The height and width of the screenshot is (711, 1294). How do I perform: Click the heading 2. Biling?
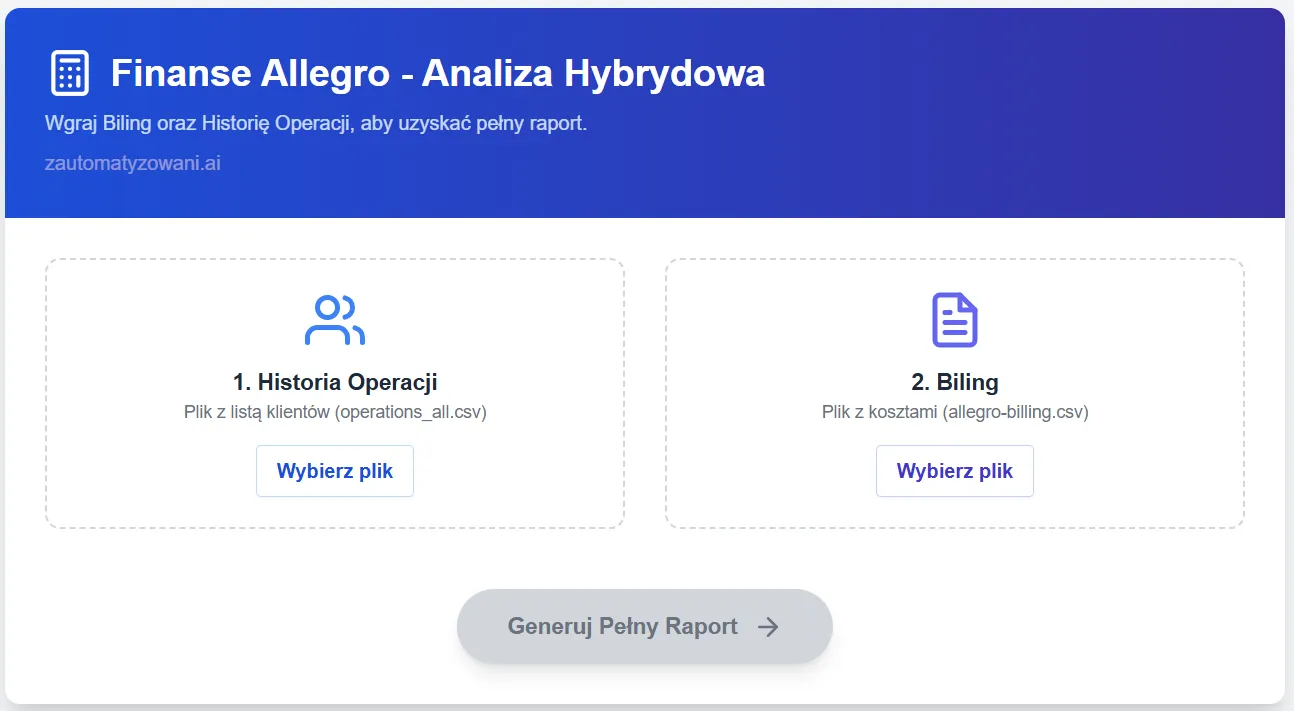click(955, 382)
